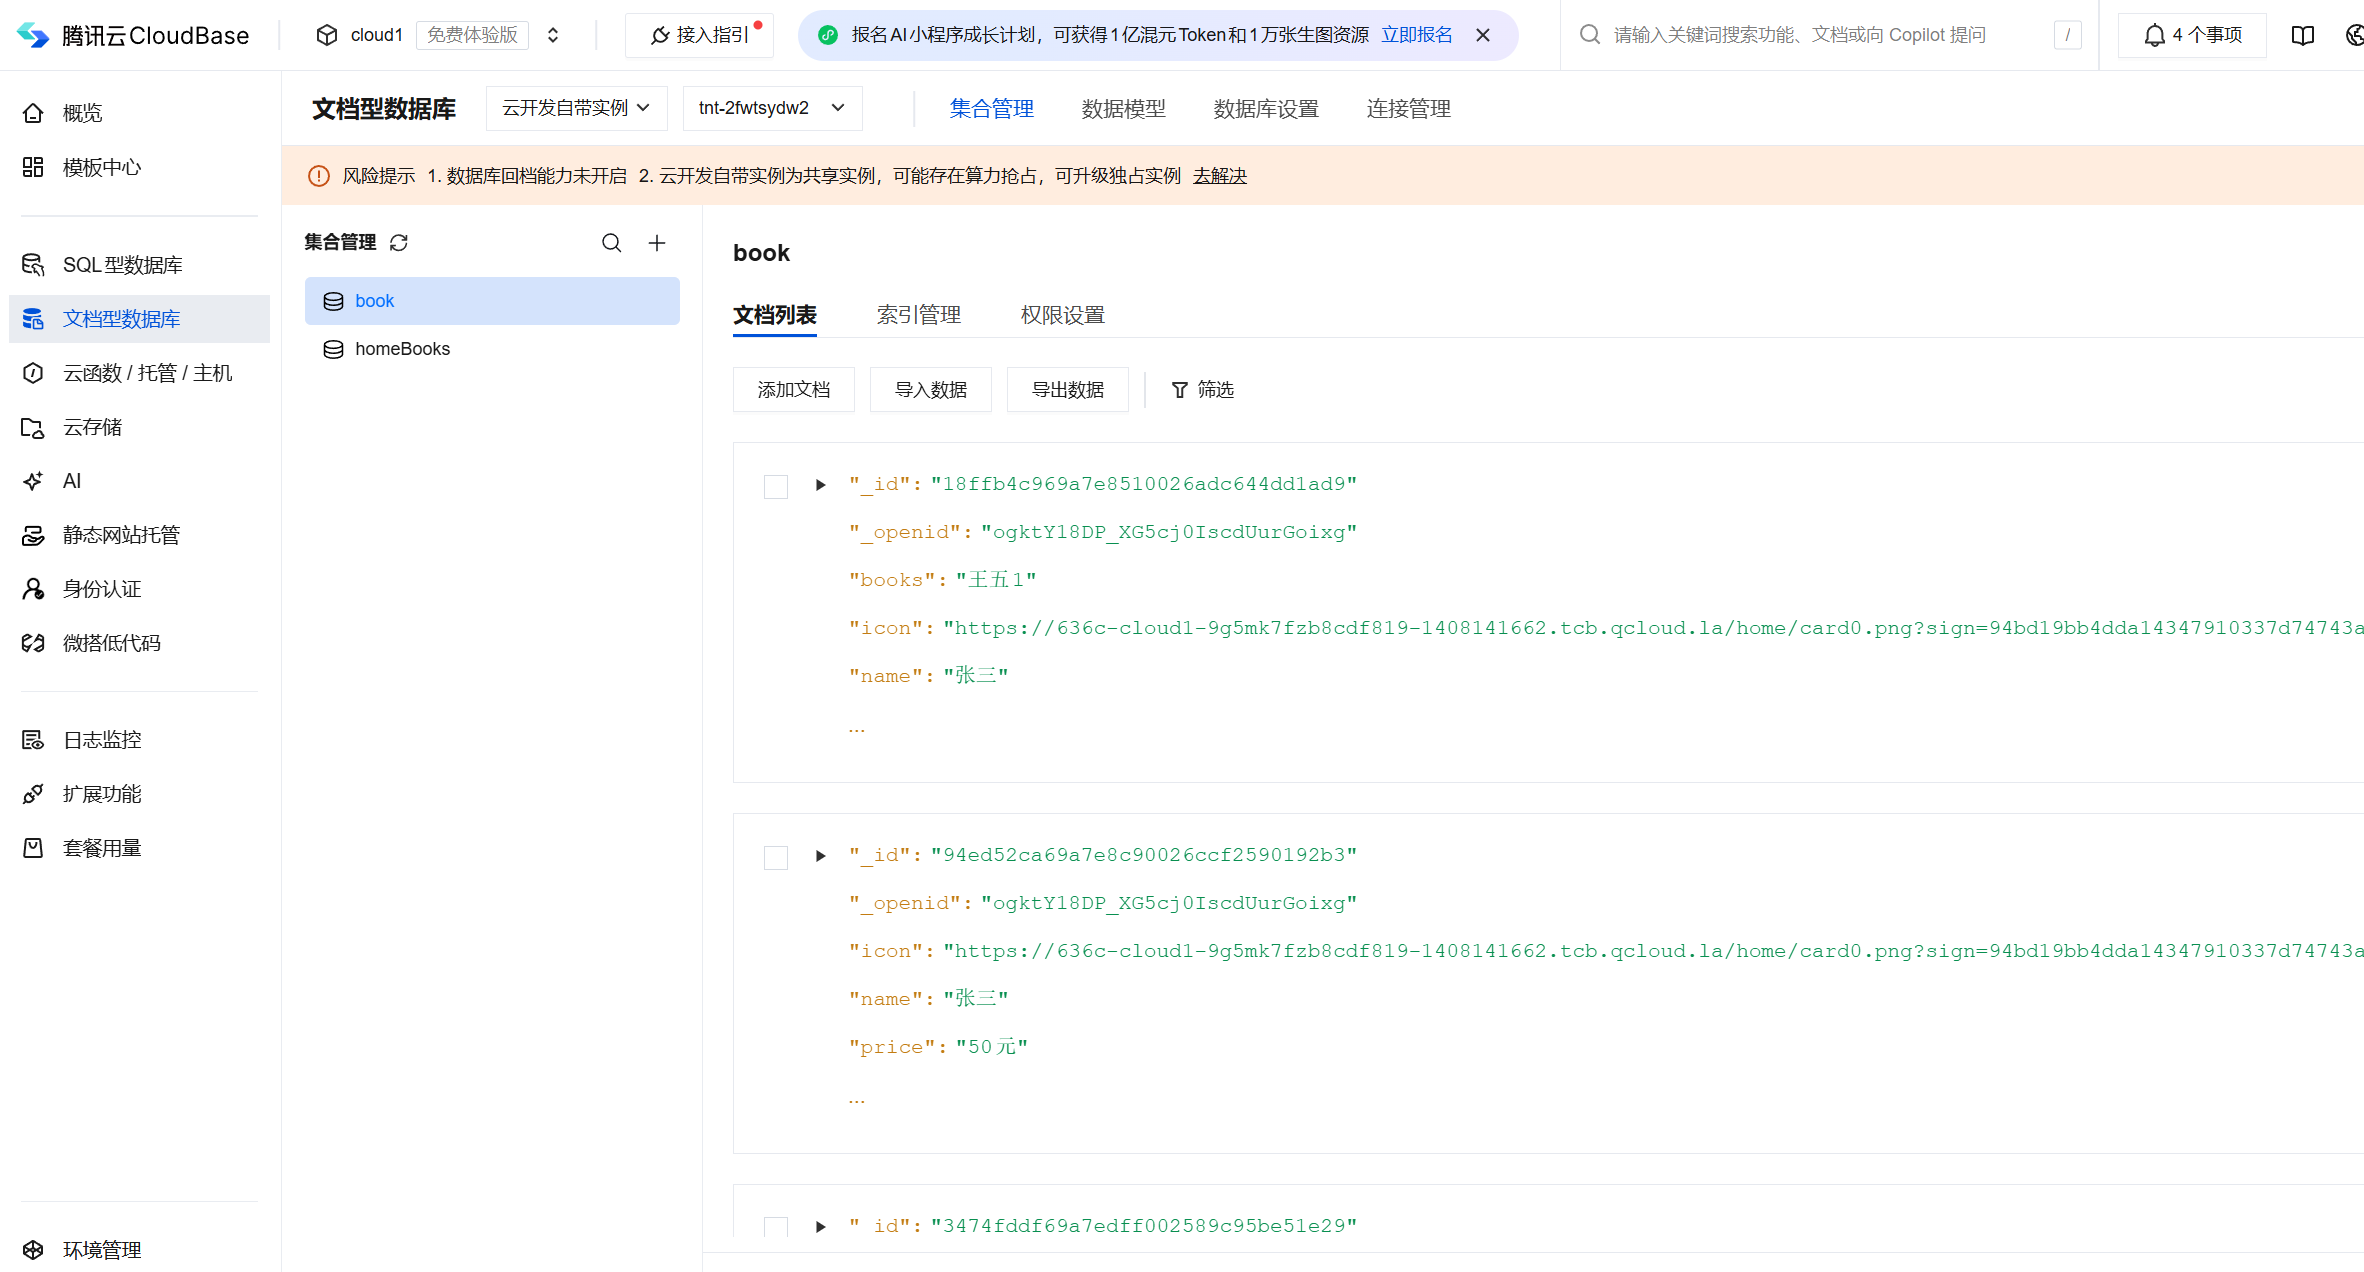This screenshot has height=1272, width=2364.
Task: Open the 云开发自带实例 dropdown
Action: tap(576, 108)
